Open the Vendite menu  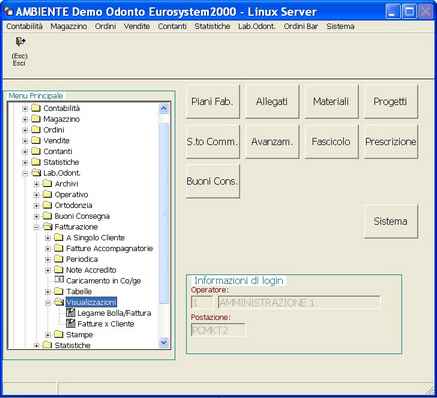click(x=137, y=26)
